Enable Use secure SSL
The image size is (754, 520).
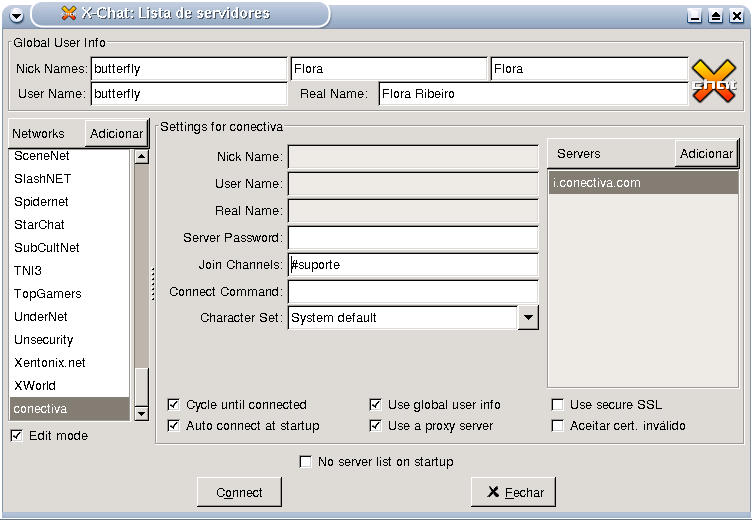click(x=557, y=404)
